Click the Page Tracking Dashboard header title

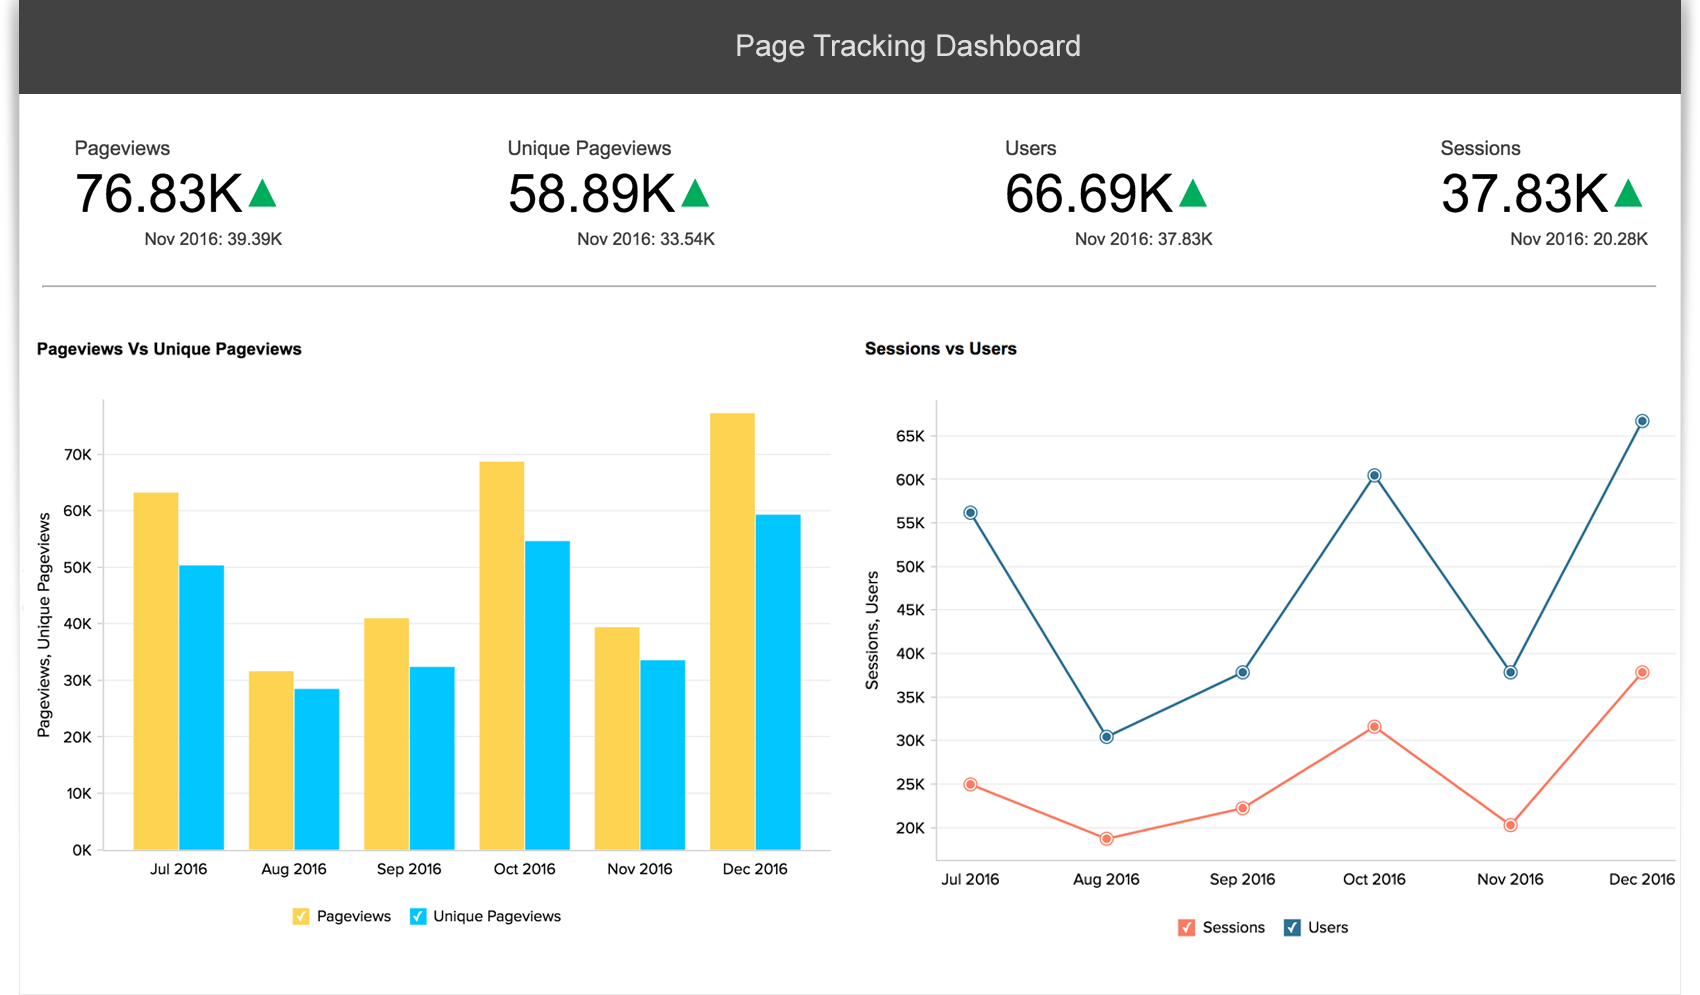(x=907, y=46)
